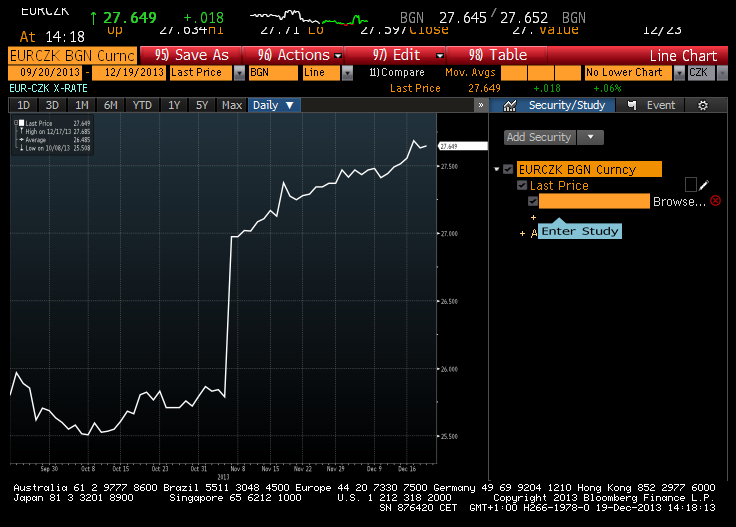736x527 pixels.
Task: Select the Max range tab
Action: click(x=232, y=105)
